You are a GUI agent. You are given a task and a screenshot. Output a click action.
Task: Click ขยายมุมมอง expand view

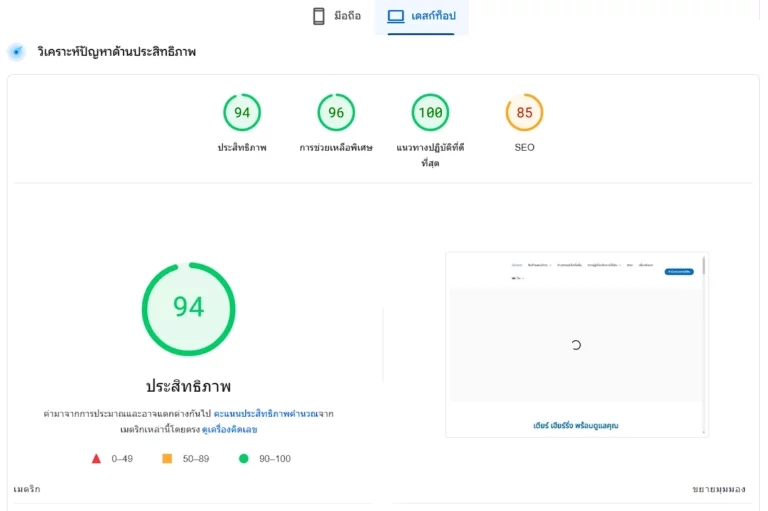[x=719, y=489]
